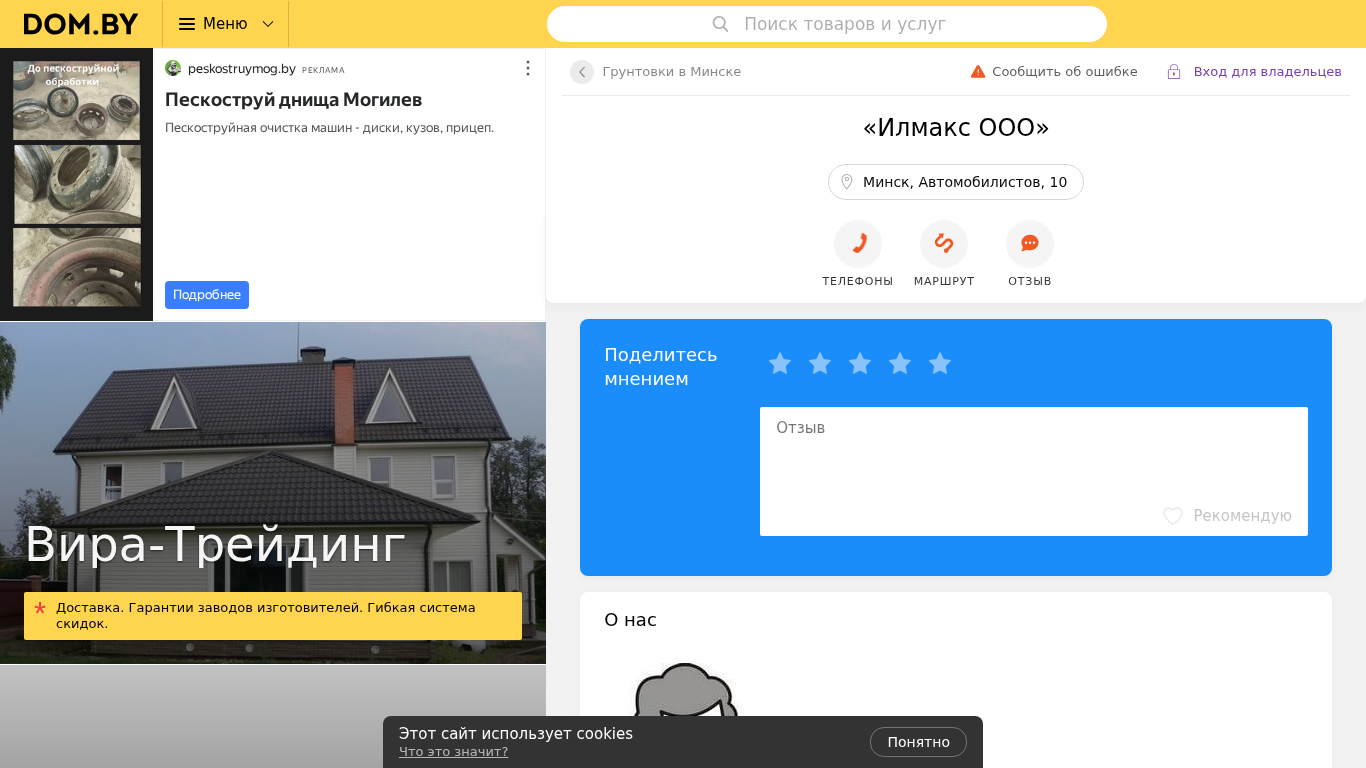Open the bottom rim ad thumbnail
Screen dimensions: 1366x768
pyautogui.click(x=77, y=267)
